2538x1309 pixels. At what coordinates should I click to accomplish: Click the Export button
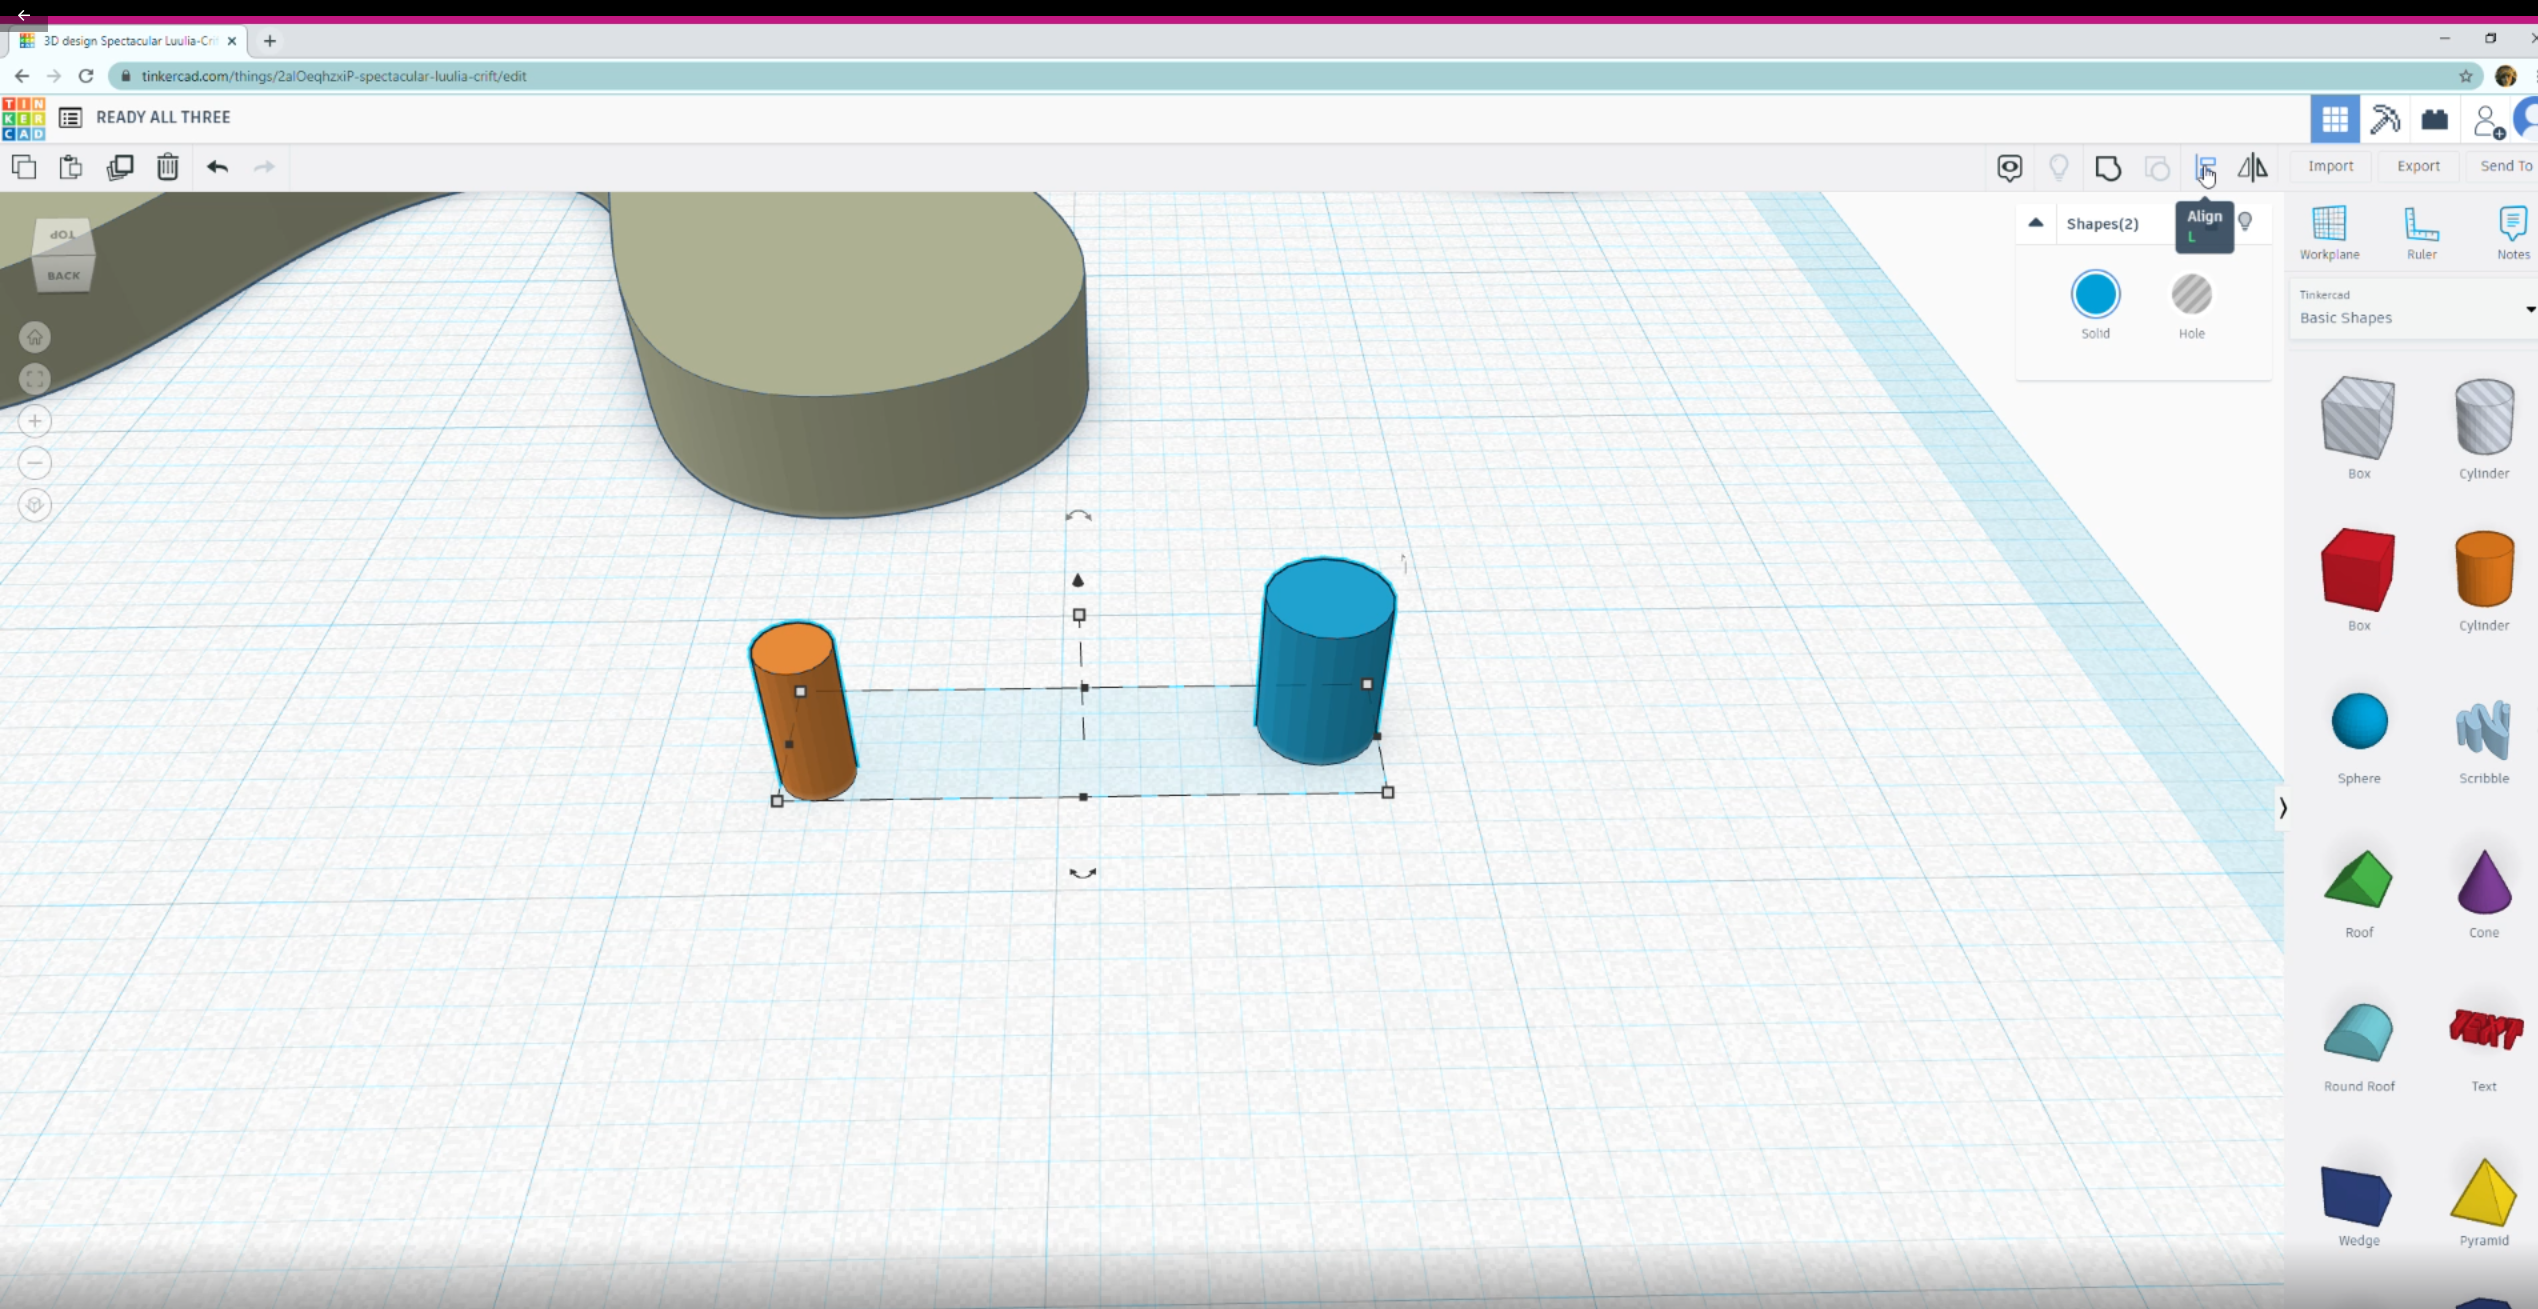click(2418, 166)
